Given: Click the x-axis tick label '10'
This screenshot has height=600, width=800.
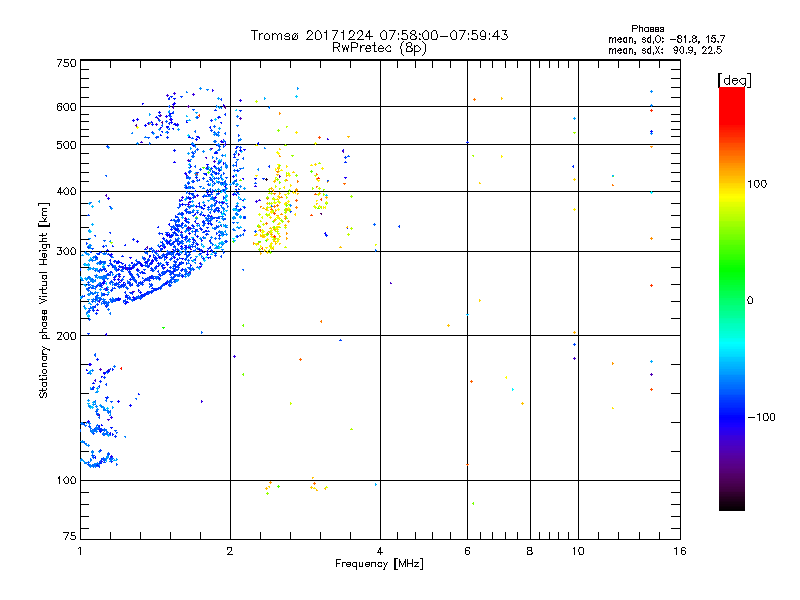Looking at the screenshot, I should pyautogui.click(x=578, y=551).
